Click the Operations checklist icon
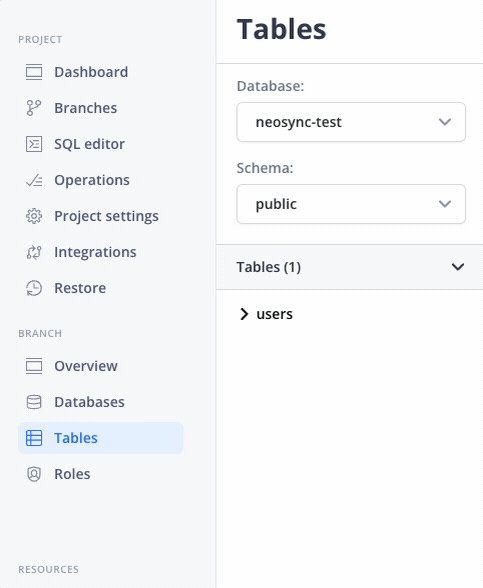This screenshot has width=483, height=588. tap(34, 180)
